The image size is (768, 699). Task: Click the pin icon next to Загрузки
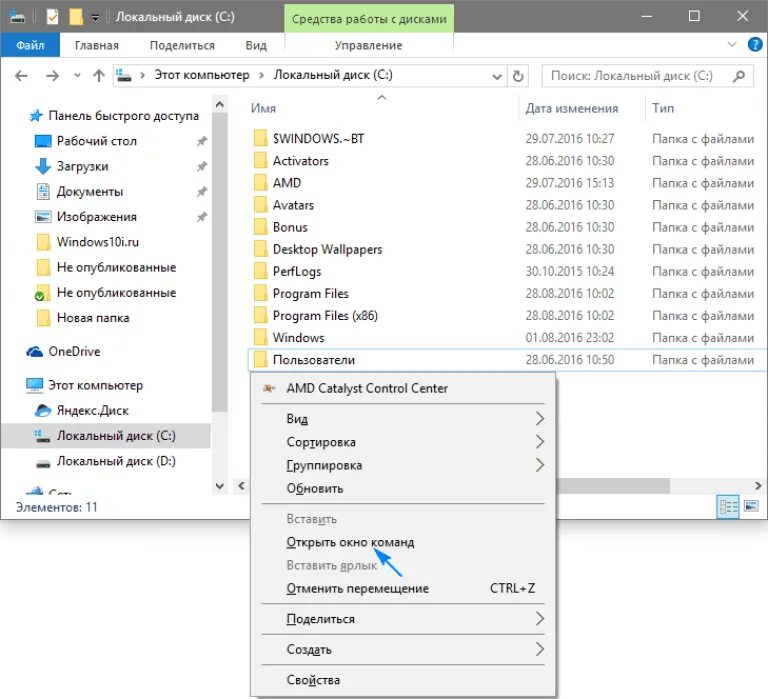click(202, 167)
